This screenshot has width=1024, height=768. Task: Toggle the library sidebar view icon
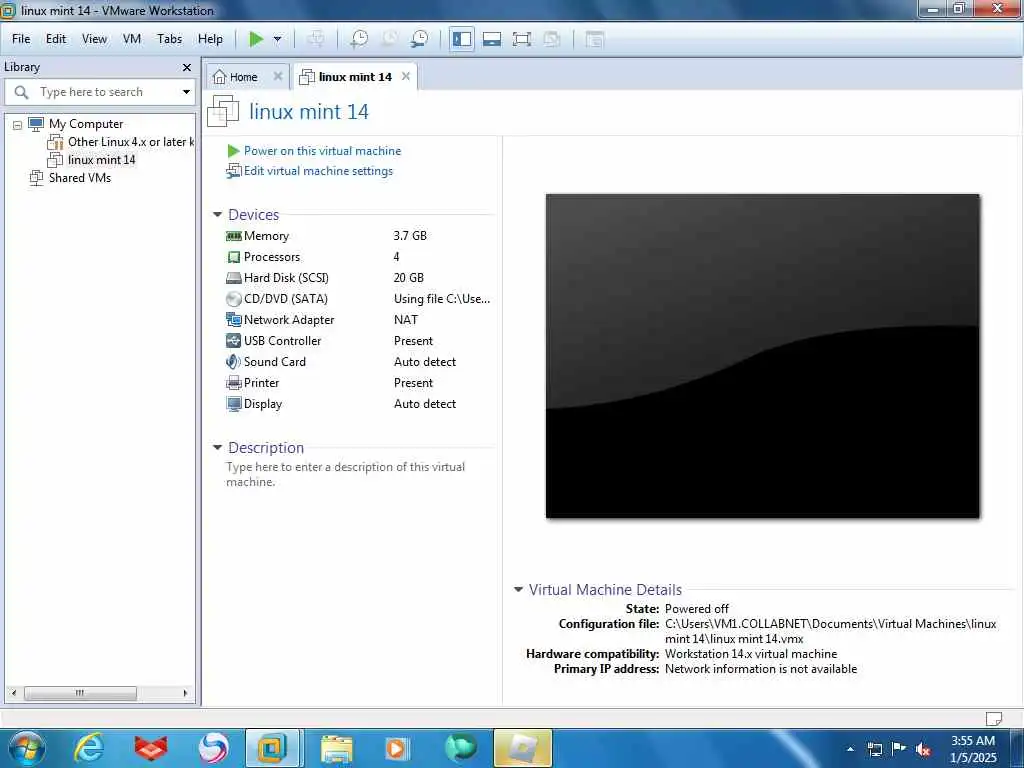[462, 39]
